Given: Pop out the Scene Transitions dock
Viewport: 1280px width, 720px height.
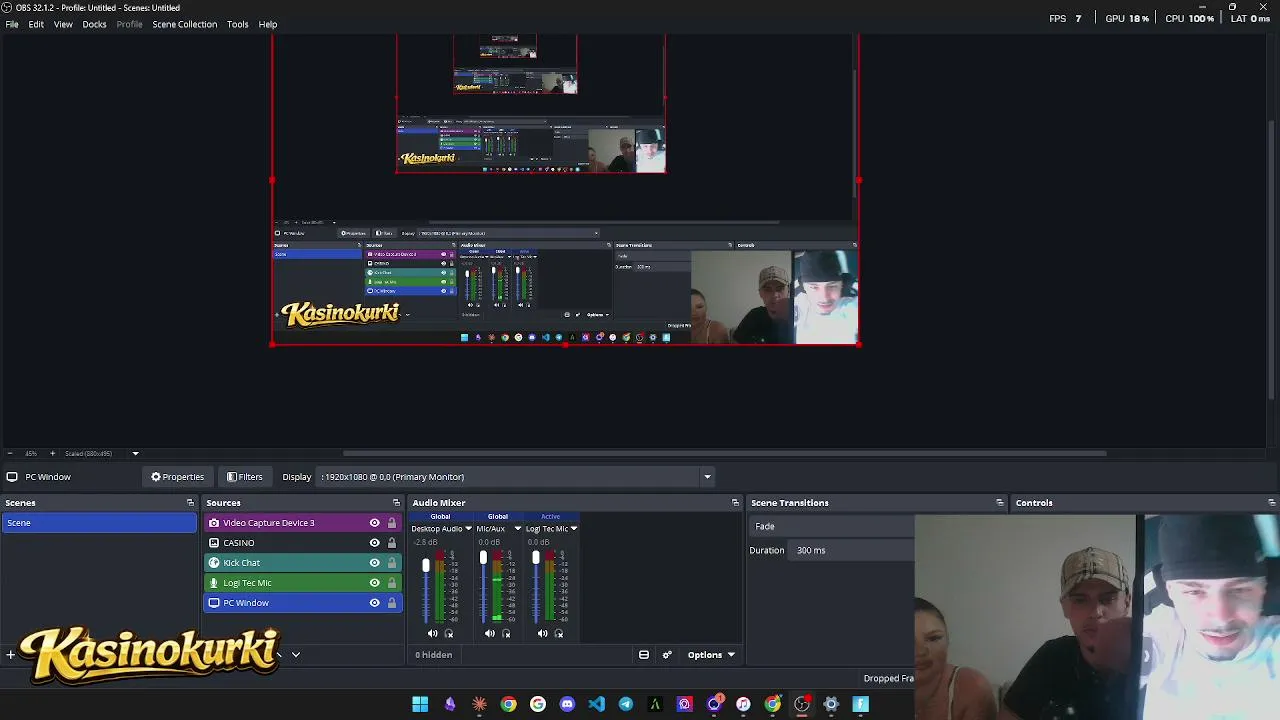Looking at the screenshot, I should point(999,503).
